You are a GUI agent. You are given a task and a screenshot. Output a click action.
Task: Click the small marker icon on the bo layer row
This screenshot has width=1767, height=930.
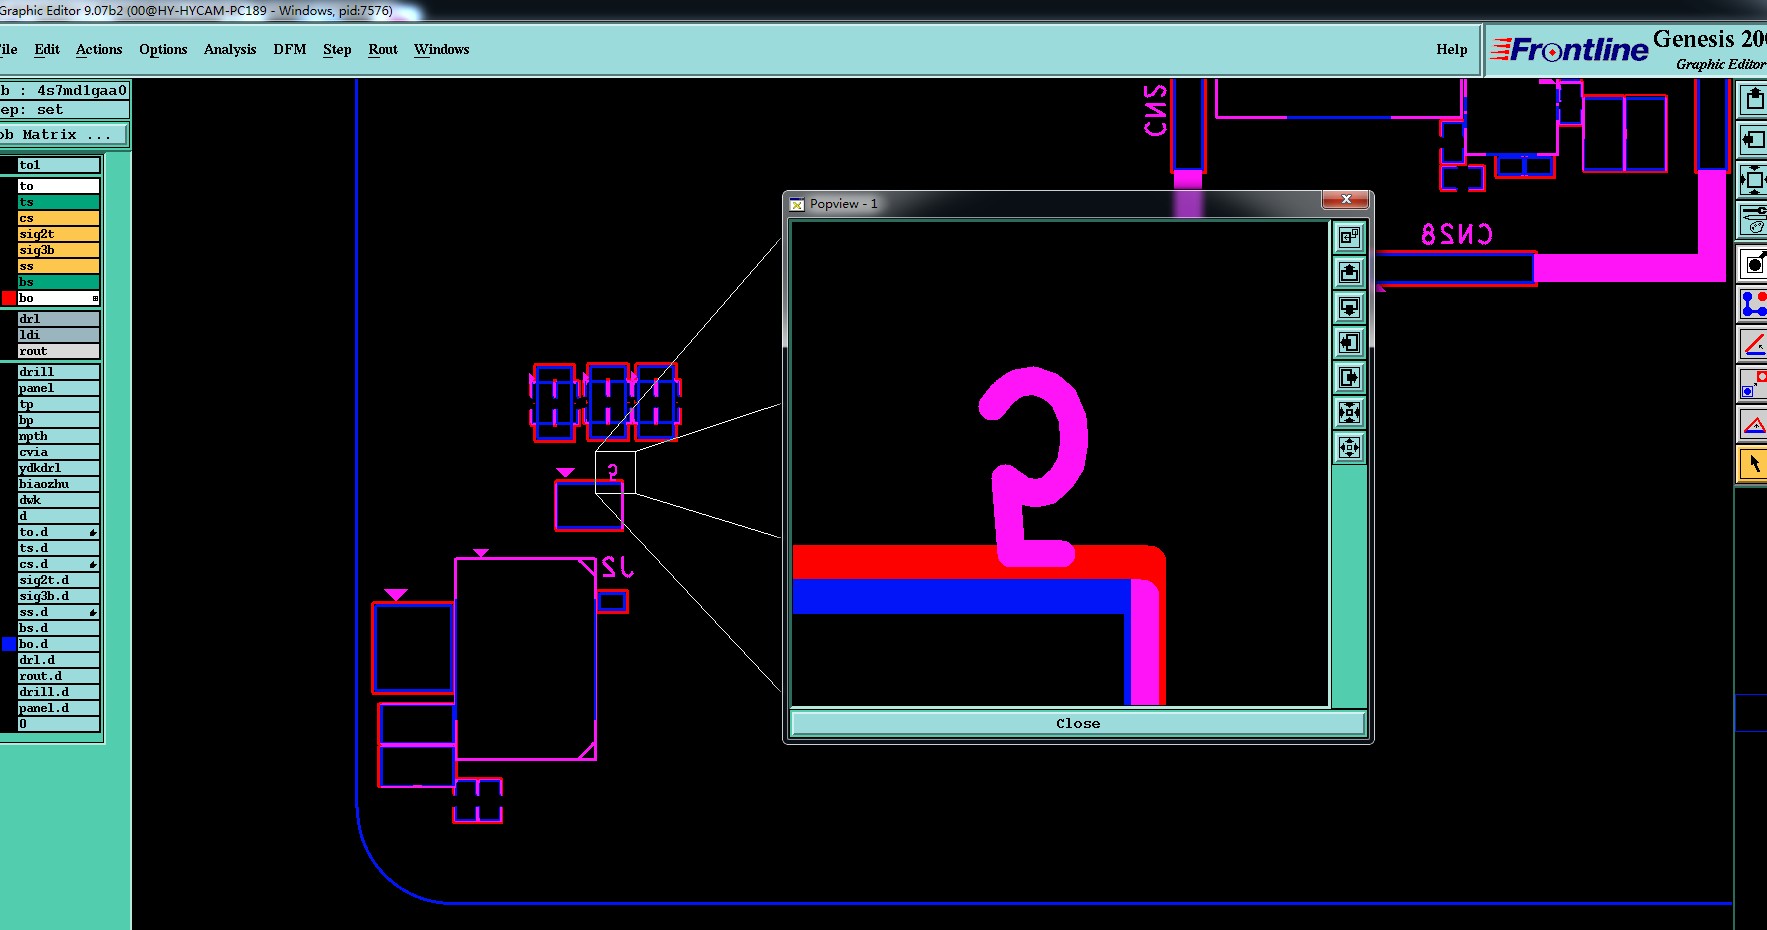95,298
